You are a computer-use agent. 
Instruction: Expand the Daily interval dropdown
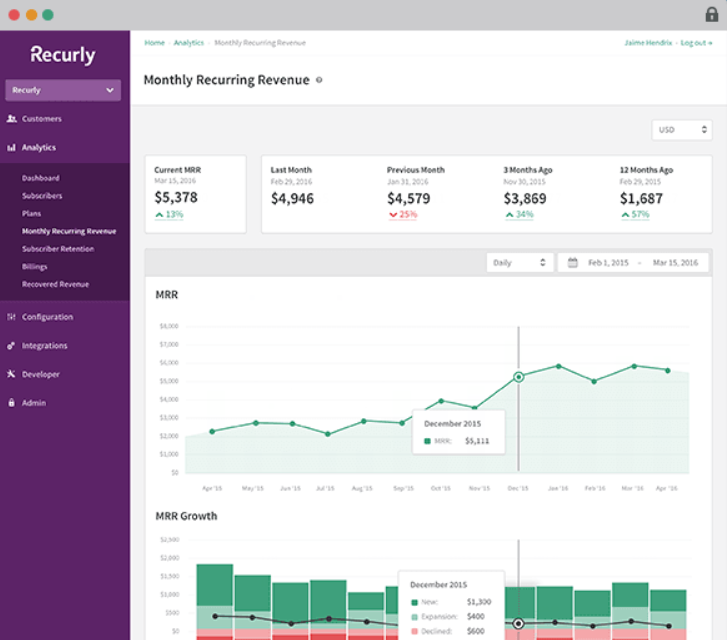(x=519, y=262)
